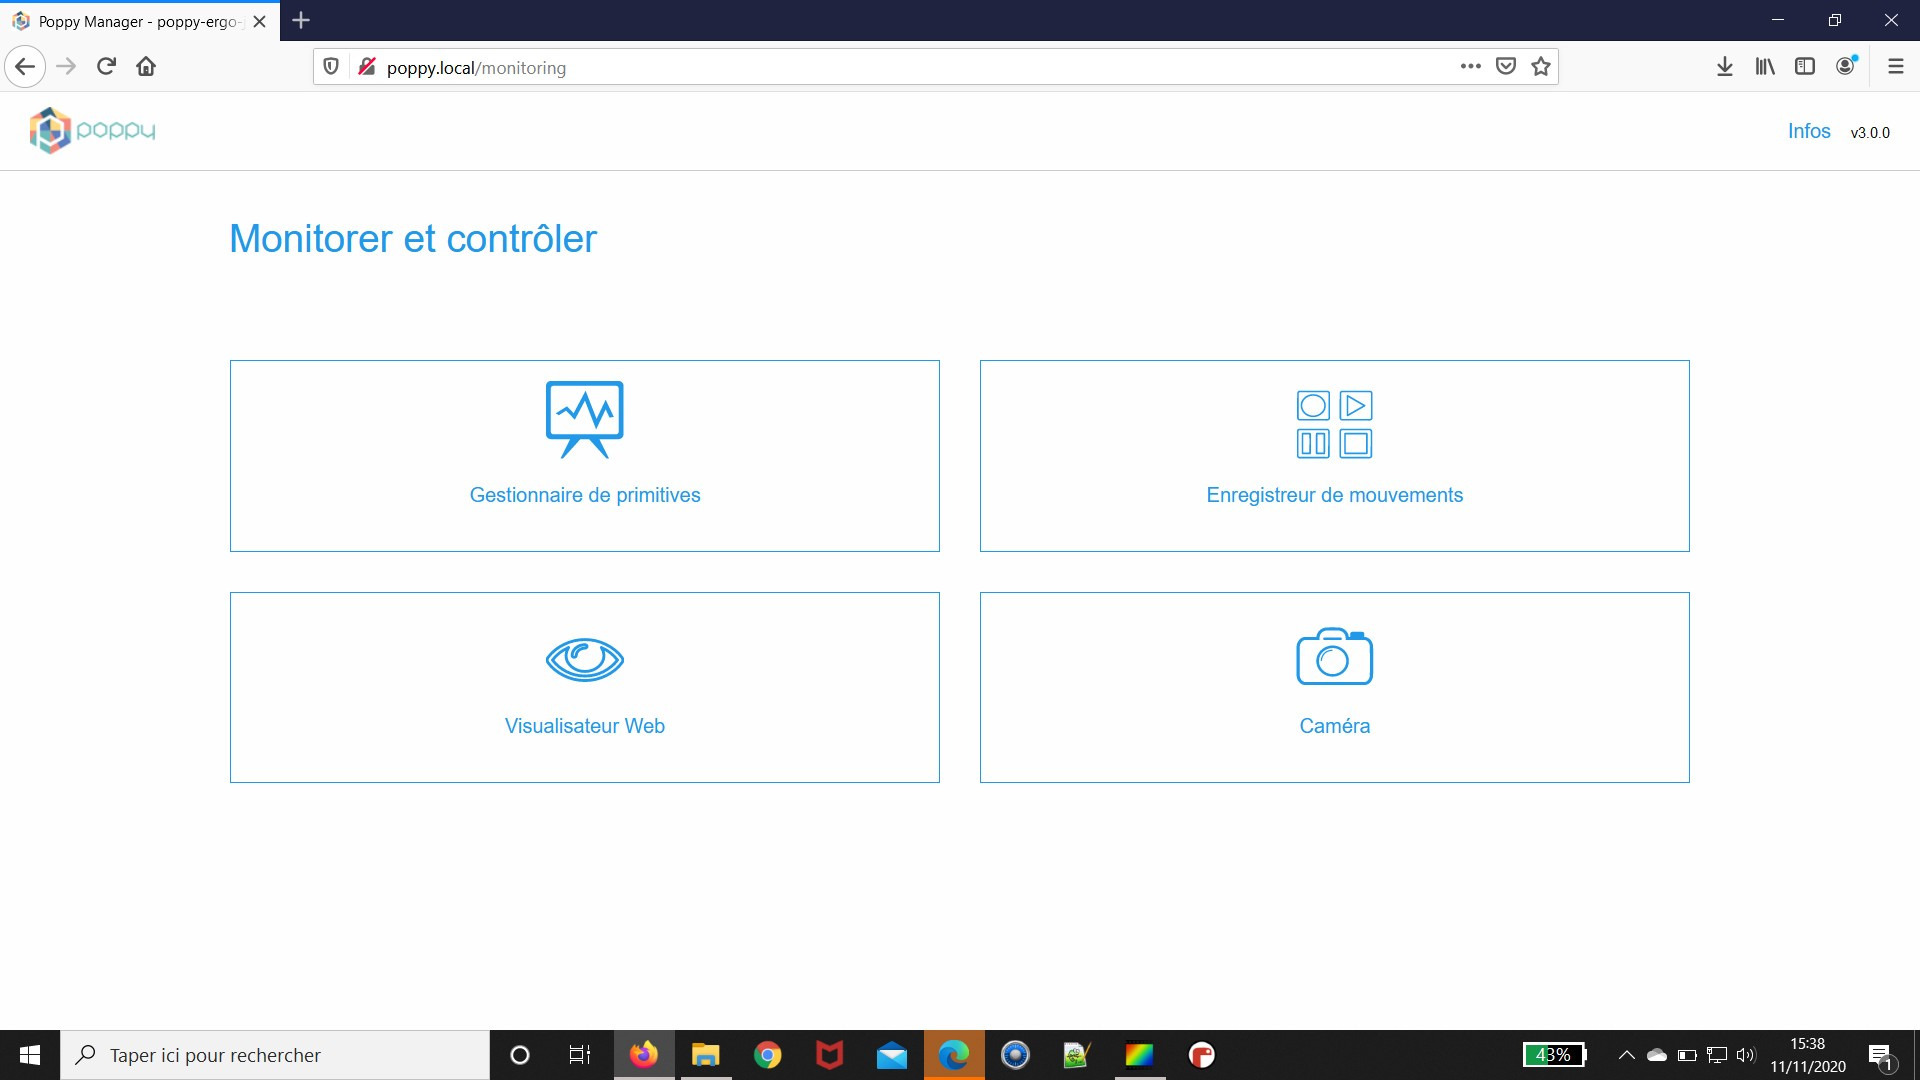Screen dimensions: 1920x1080
Task: Open the notification center icon
Action: tap(1881, 1056)
